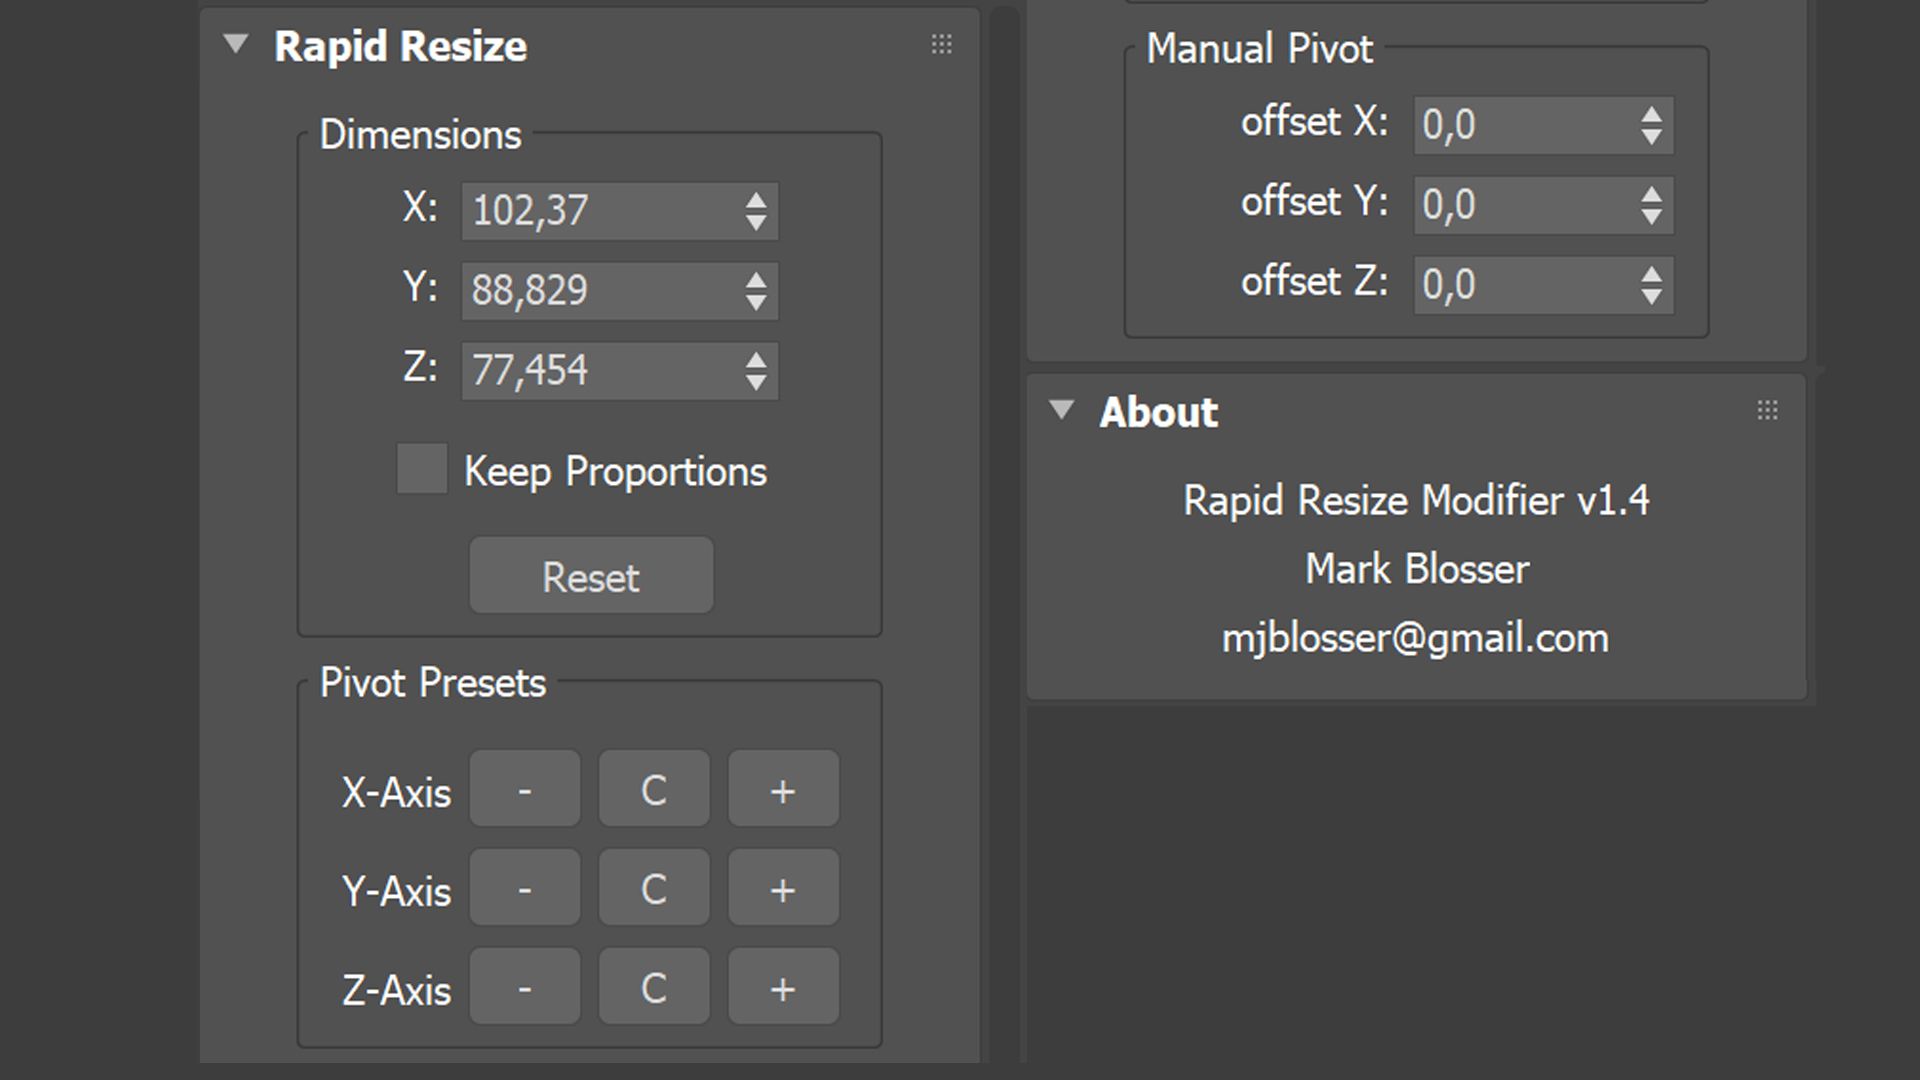Screen dimensions: 1920x1080
Task: Set Y-Axis pivot to plus
Action: click(x=783, y=888)
